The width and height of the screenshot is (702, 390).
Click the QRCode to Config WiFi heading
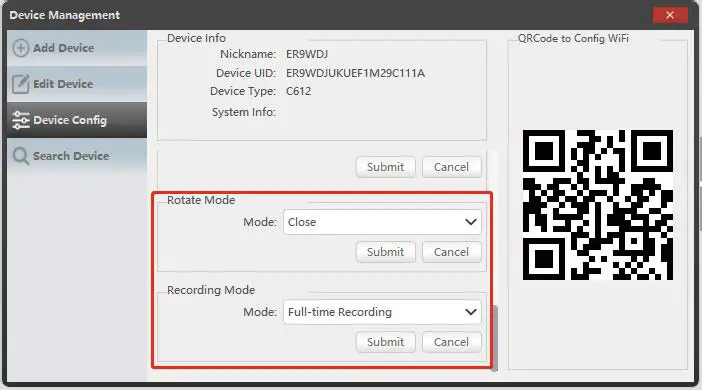573,39
